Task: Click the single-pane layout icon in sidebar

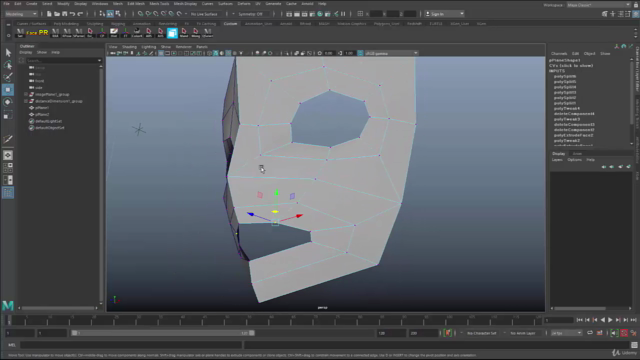Action: [8, 155]
